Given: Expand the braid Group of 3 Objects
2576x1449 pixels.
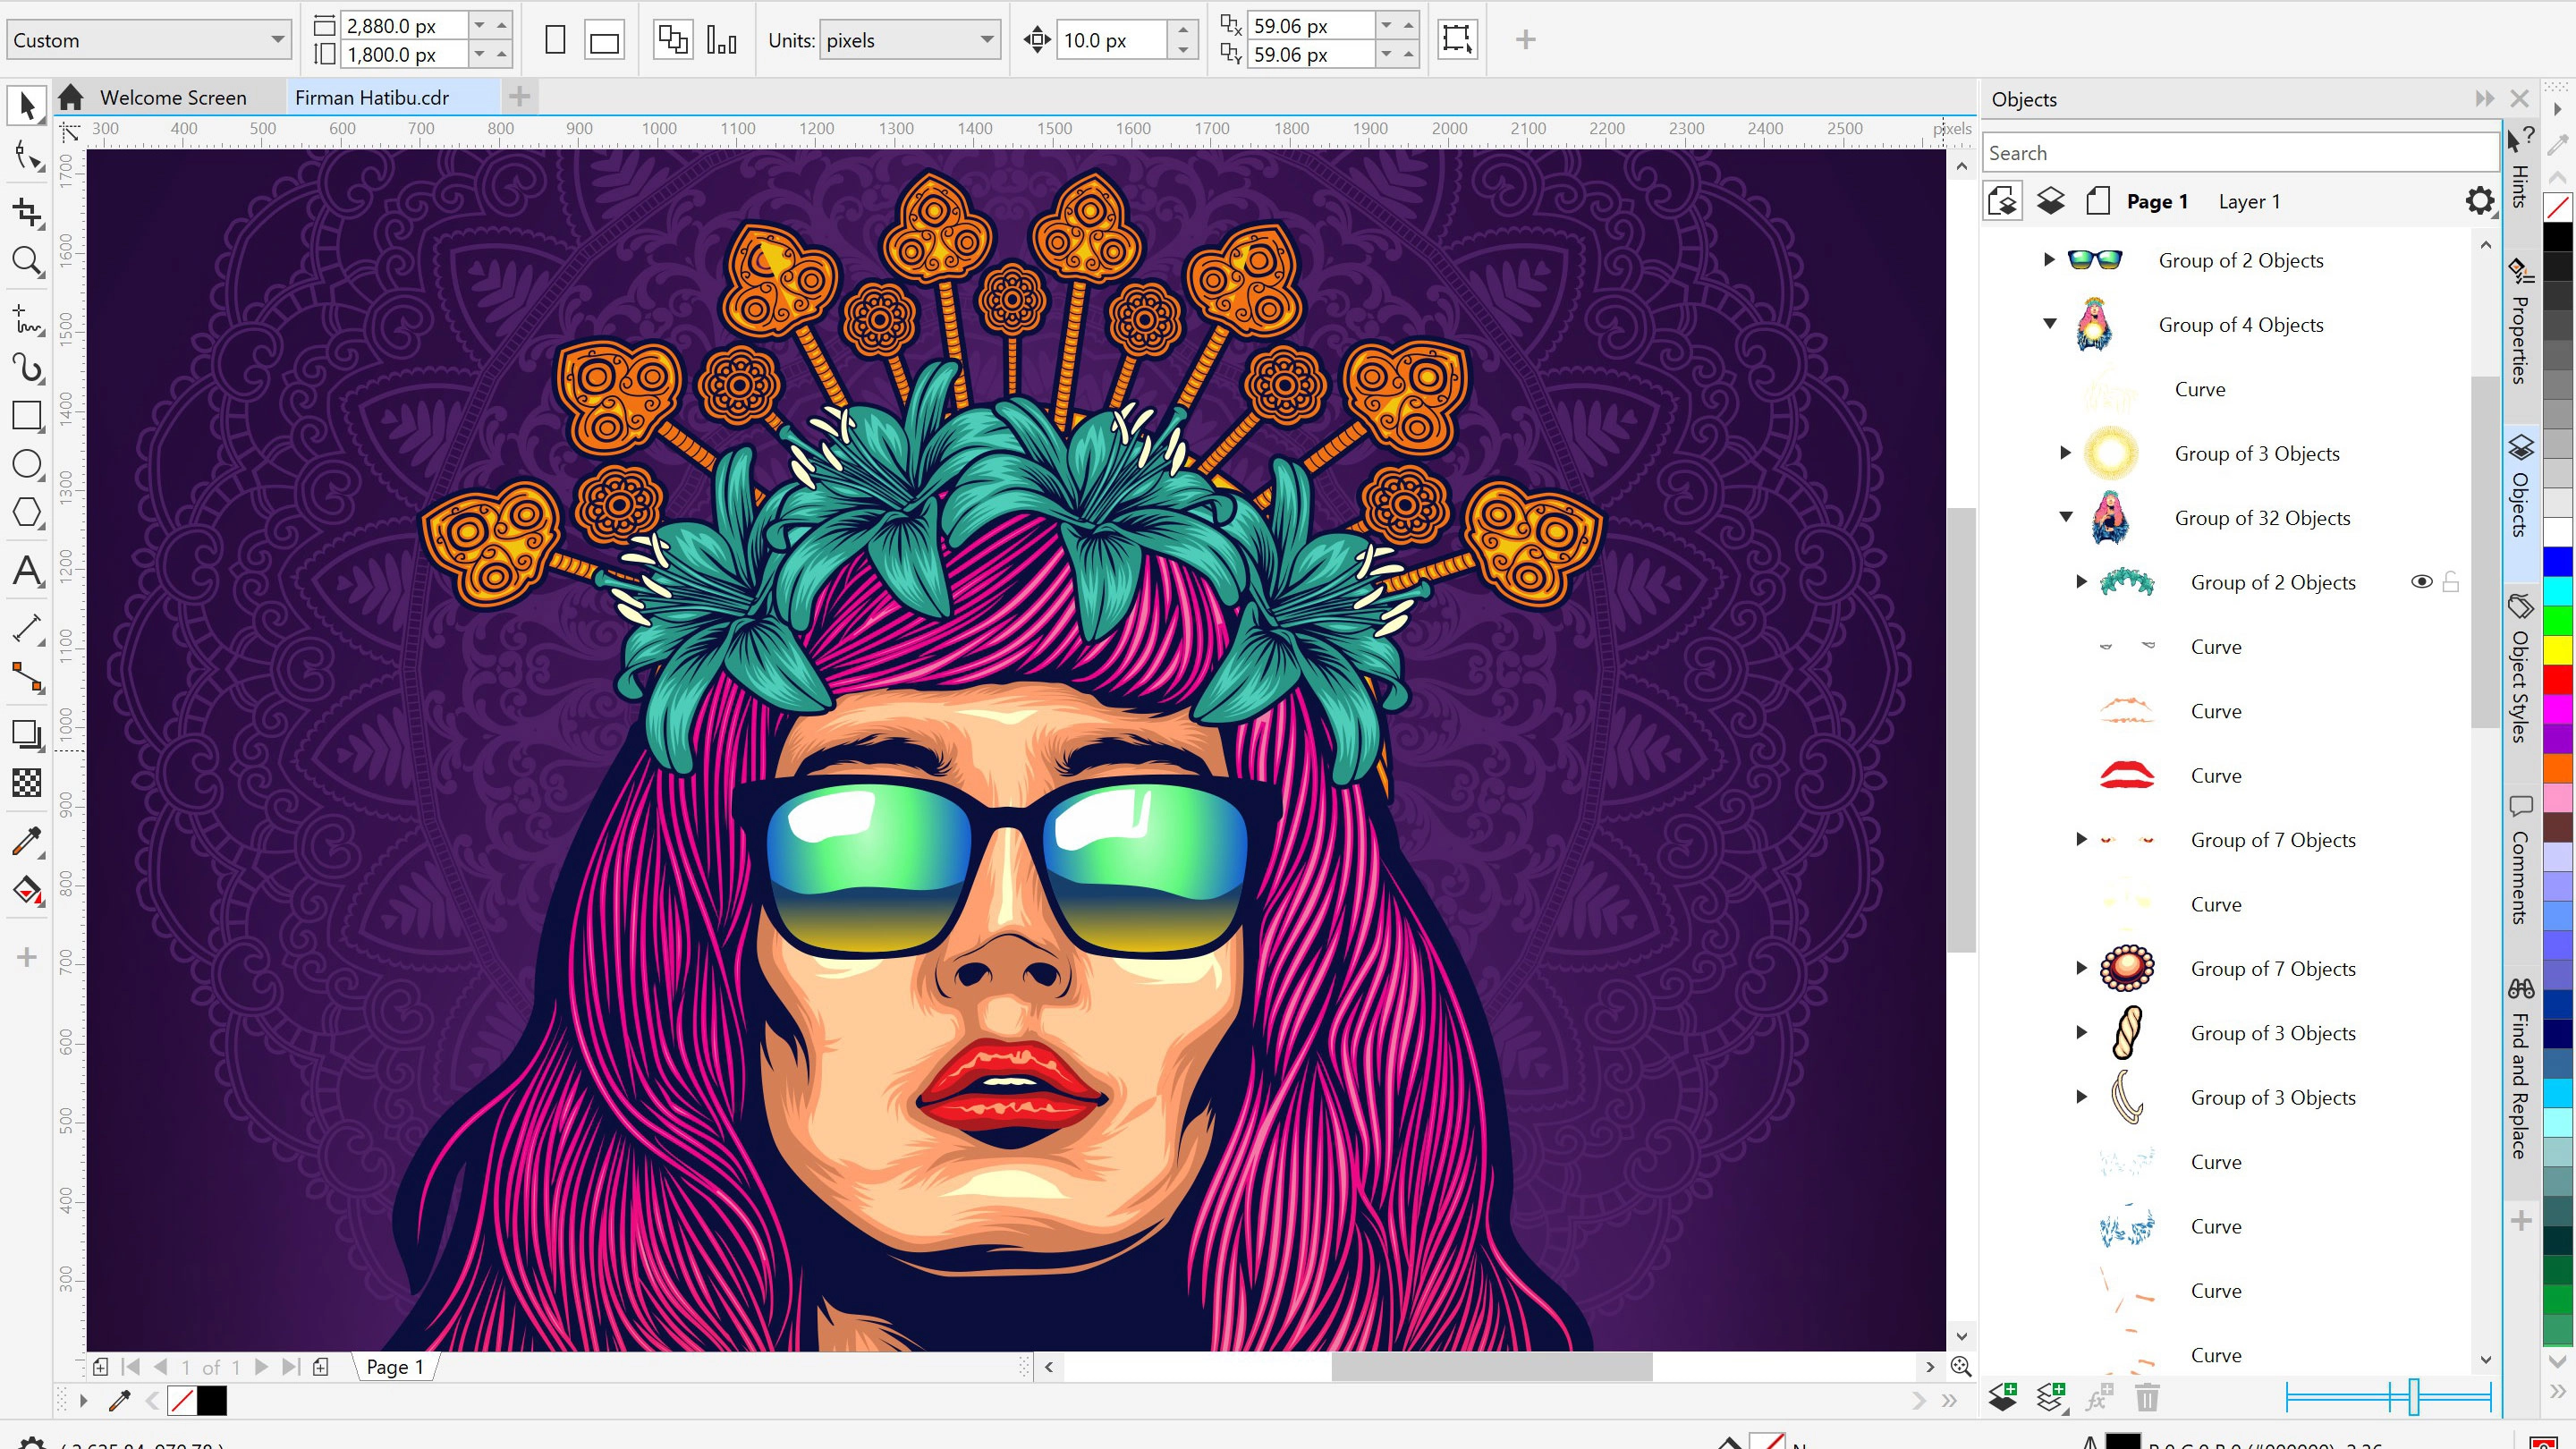Looking at the screenshot, I should coord(2081,1032).
